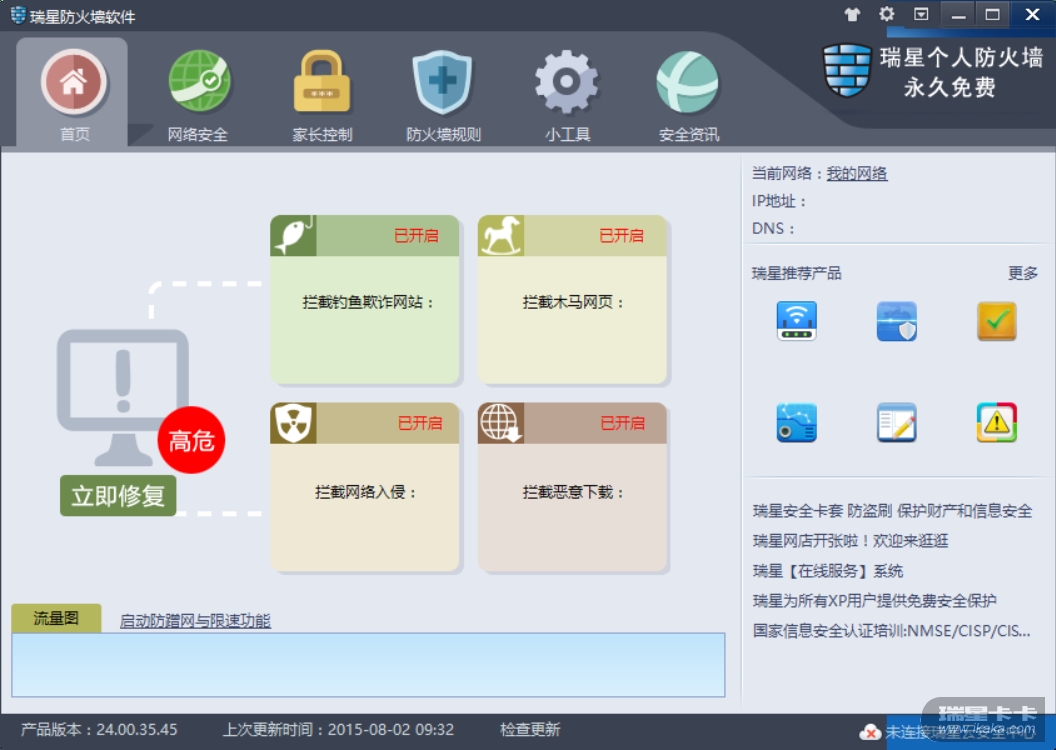Open settings gear in title bar

click(887, 14)
